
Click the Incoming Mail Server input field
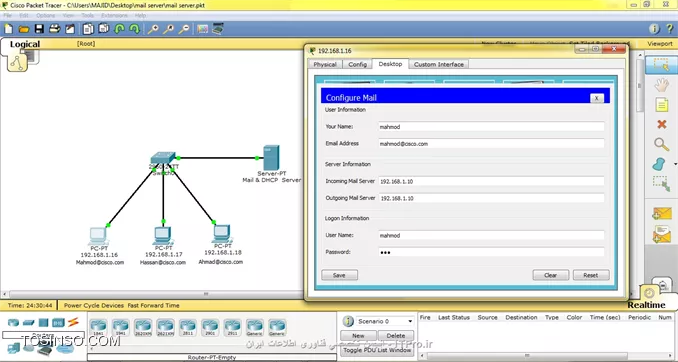pyautogui.click(x=491, y=181)
